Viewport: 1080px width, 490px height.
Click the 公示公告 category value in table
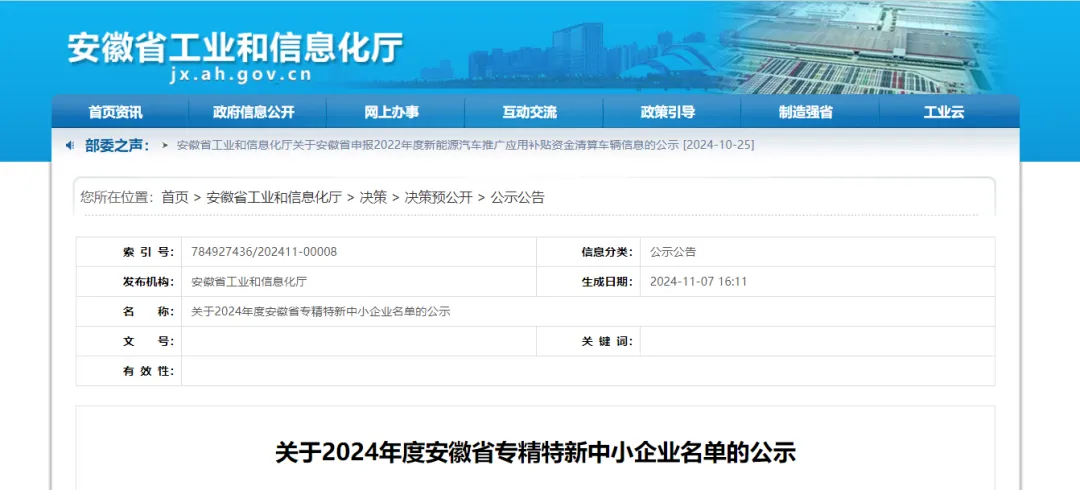coord(673,252)
